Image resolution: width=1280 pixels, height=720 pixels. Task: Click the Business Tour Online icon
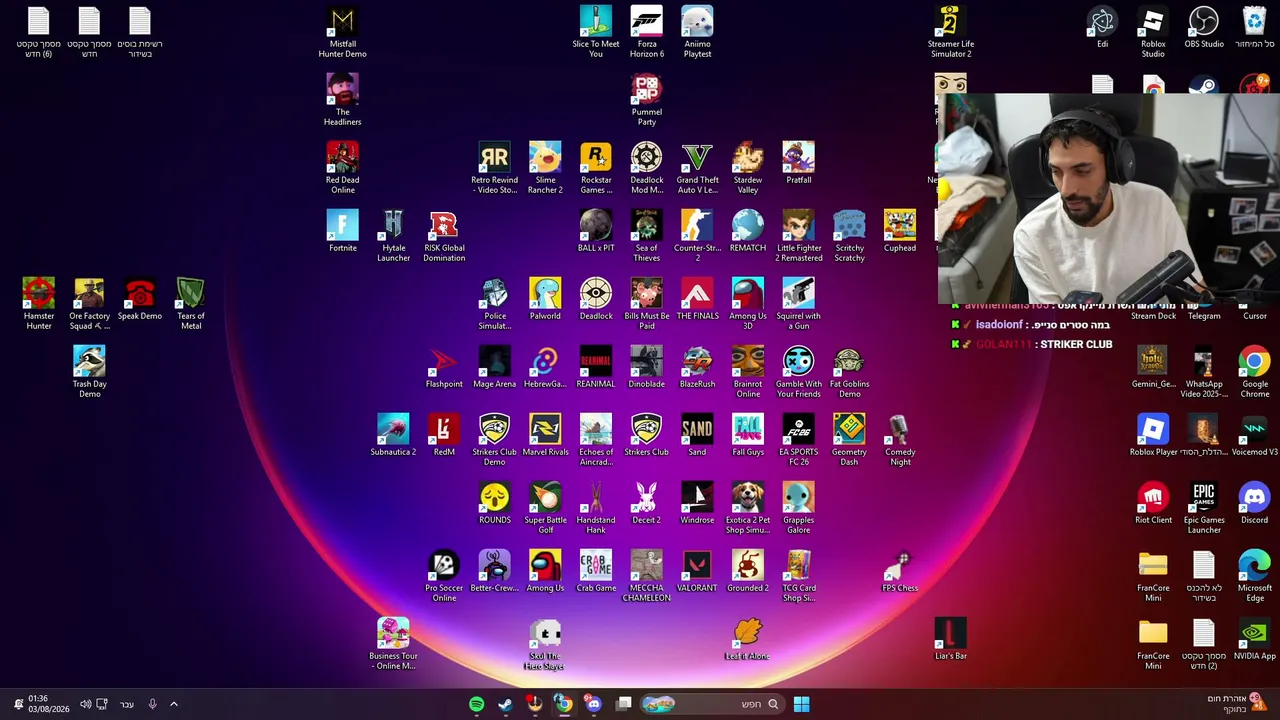click(x=393, y=644)
